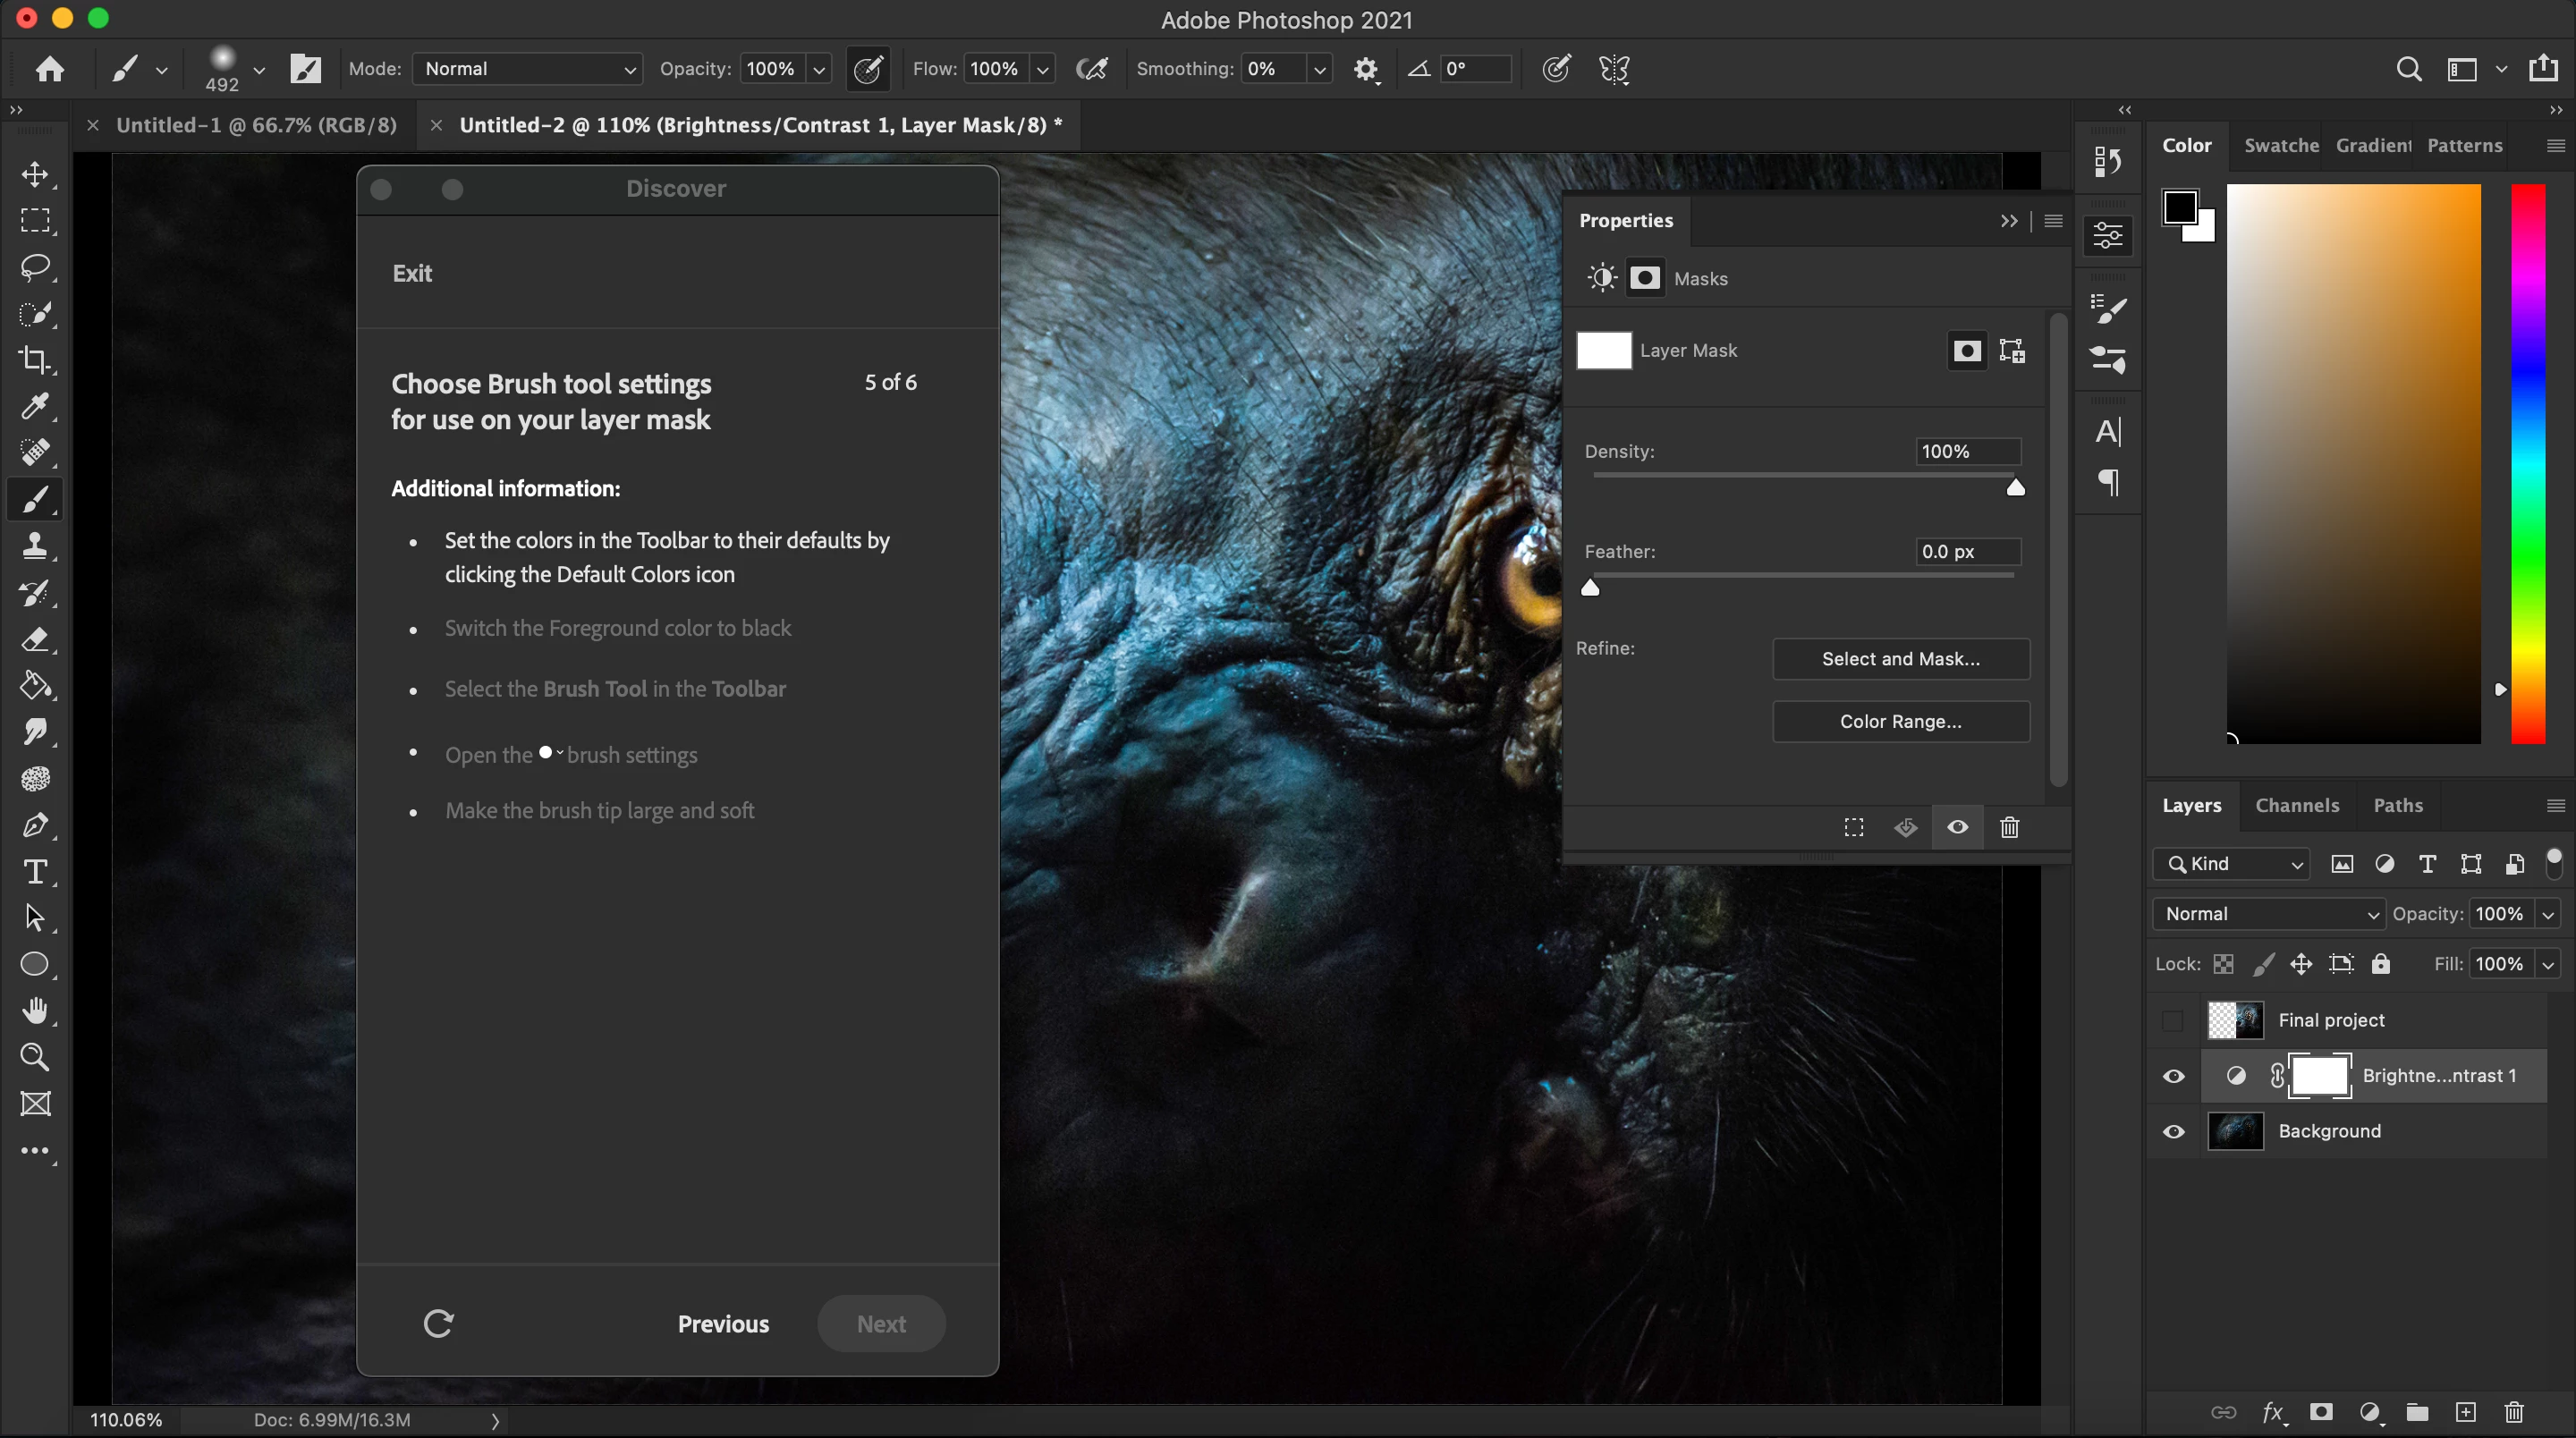
Task: Hide the Background layer
Action: click(2173, 1132)
